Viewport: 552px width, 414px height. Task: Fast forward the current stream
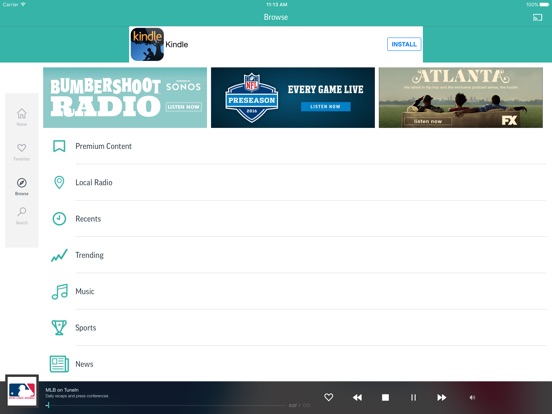pos(441,397)
